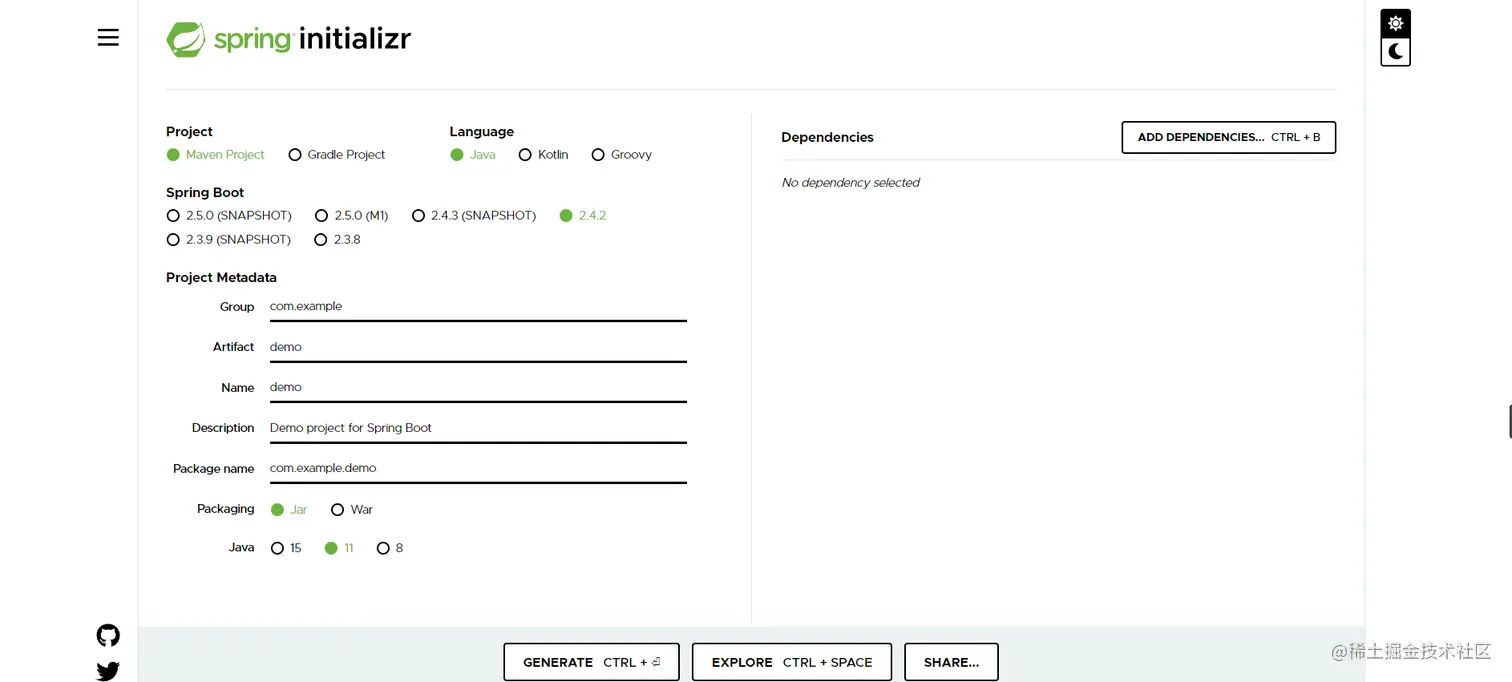Screen dimensions: 1512x682
Task: Select Spring Boot 2.5.0 (M1)
Action: (x=352, y=216)
